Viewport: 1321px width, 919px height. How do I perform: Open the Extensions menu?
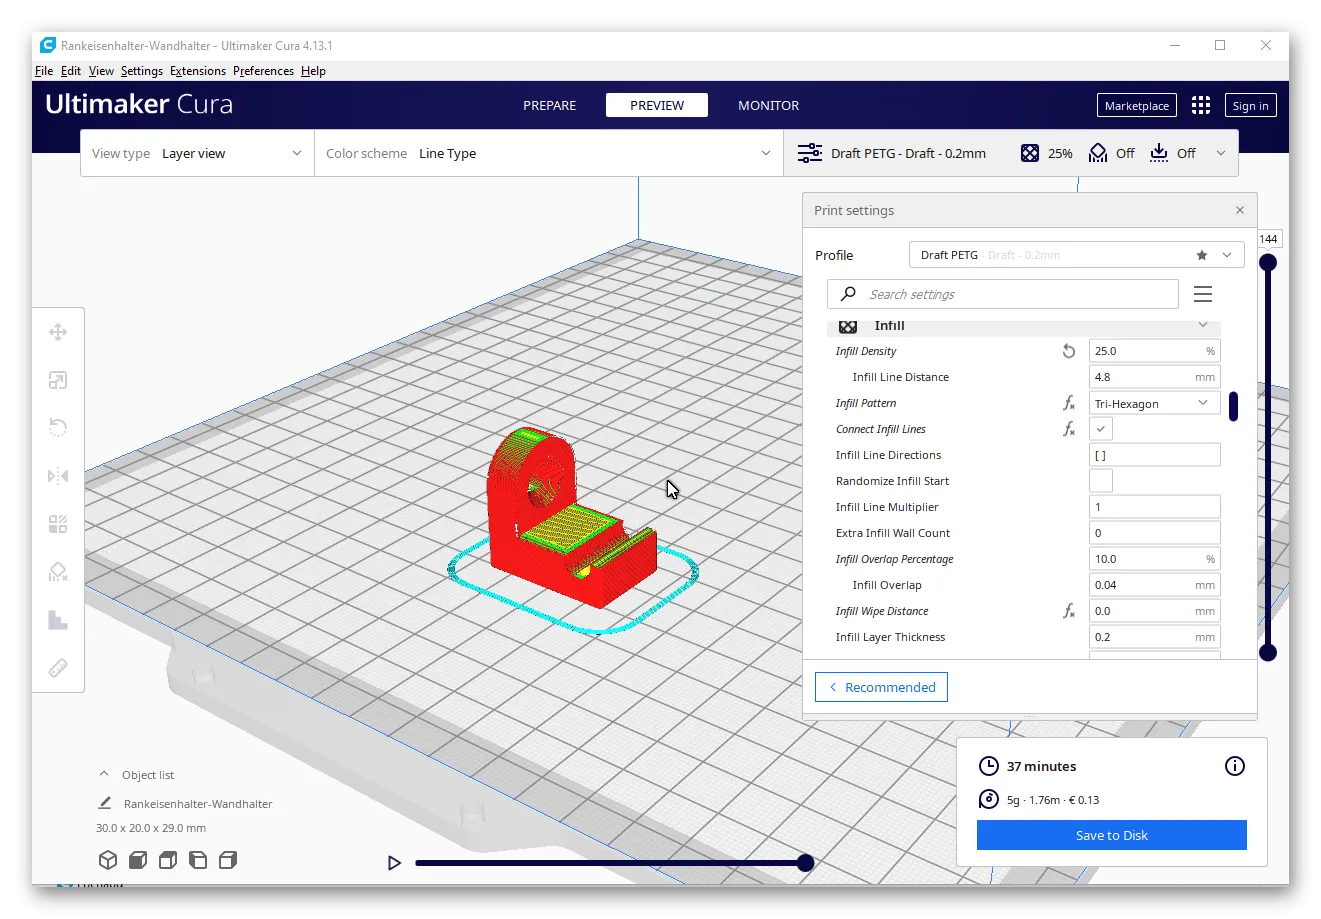click(197, 71)
